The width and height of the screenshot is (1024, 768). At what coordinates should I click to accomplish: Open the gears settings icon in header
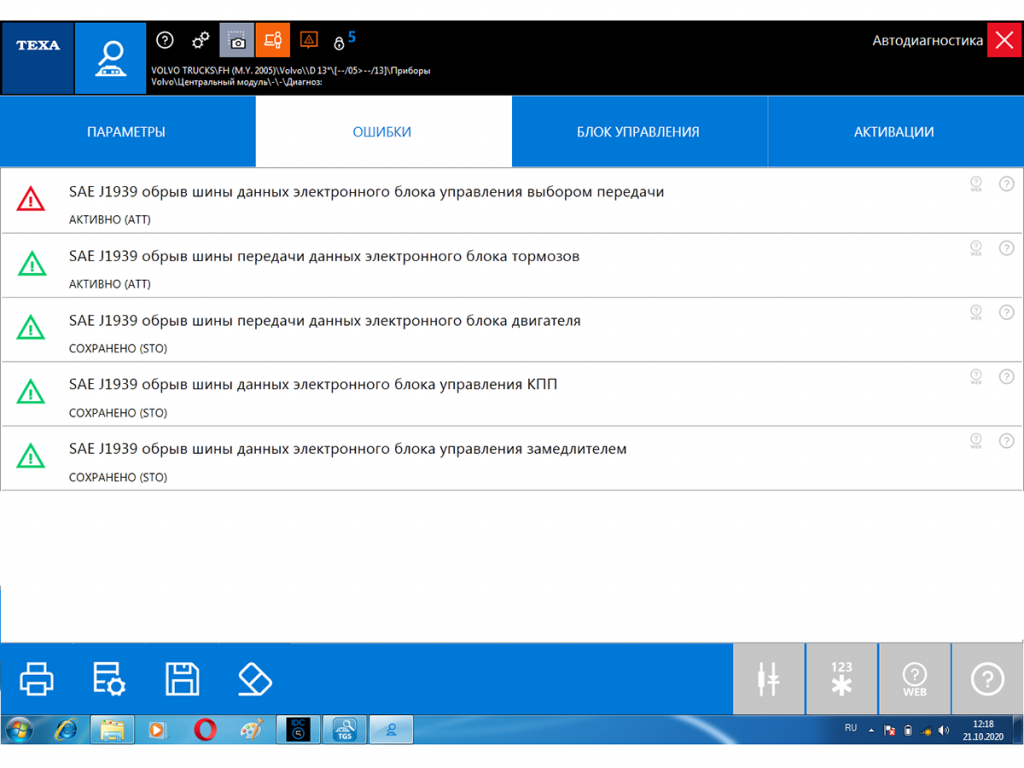pos(201,40)
